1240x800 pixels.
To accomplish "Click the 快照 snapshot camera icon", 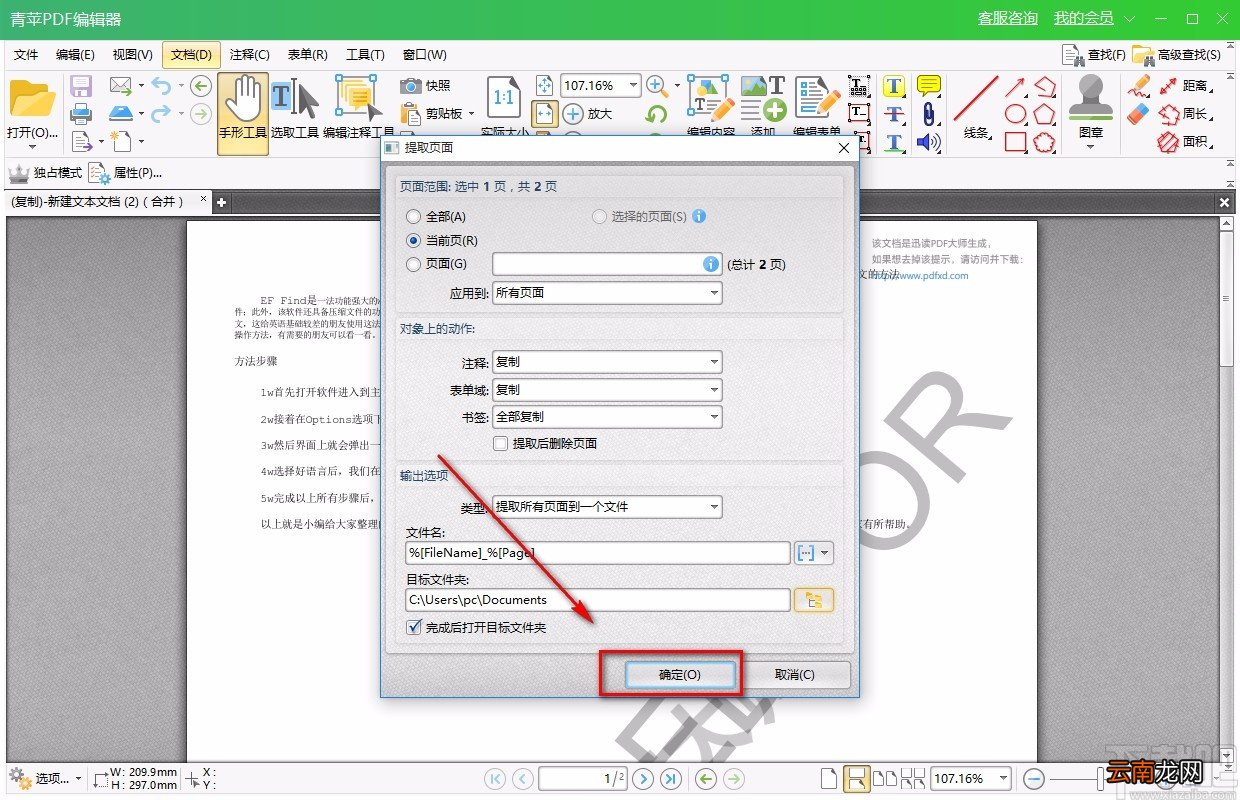I will 410,86.
